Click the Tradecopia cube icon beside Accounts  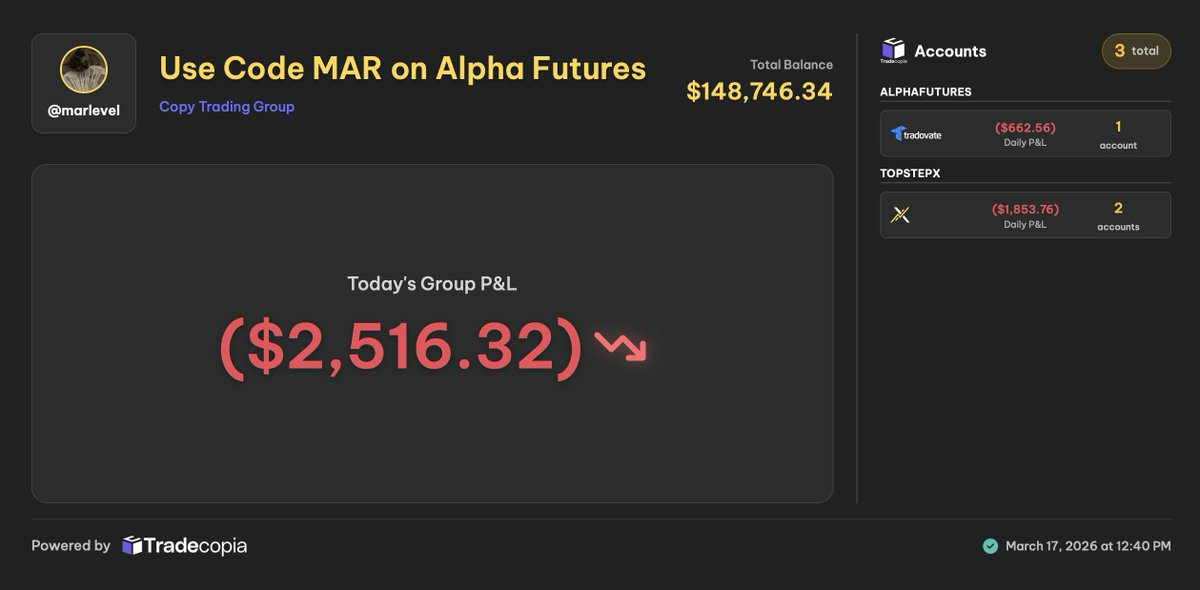pos(893,50)
